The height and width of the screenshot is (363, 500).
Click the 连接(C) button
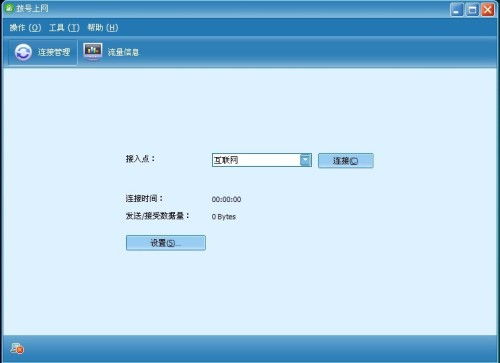coord(346,161)
